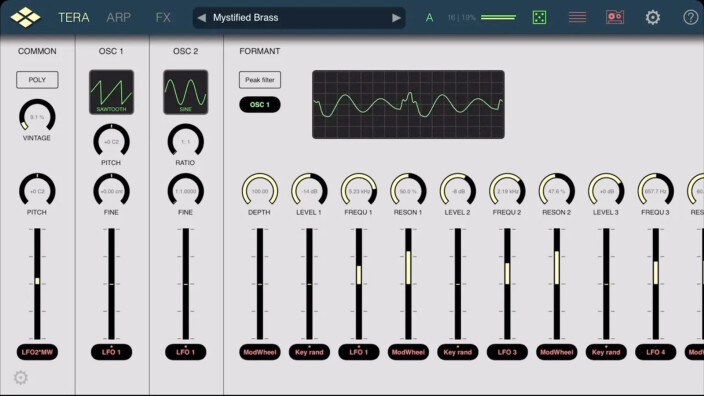This screenshot has height=396, width=704.
Task: Open the Mystified Brass preset name selector
Action: pos(299,18)
